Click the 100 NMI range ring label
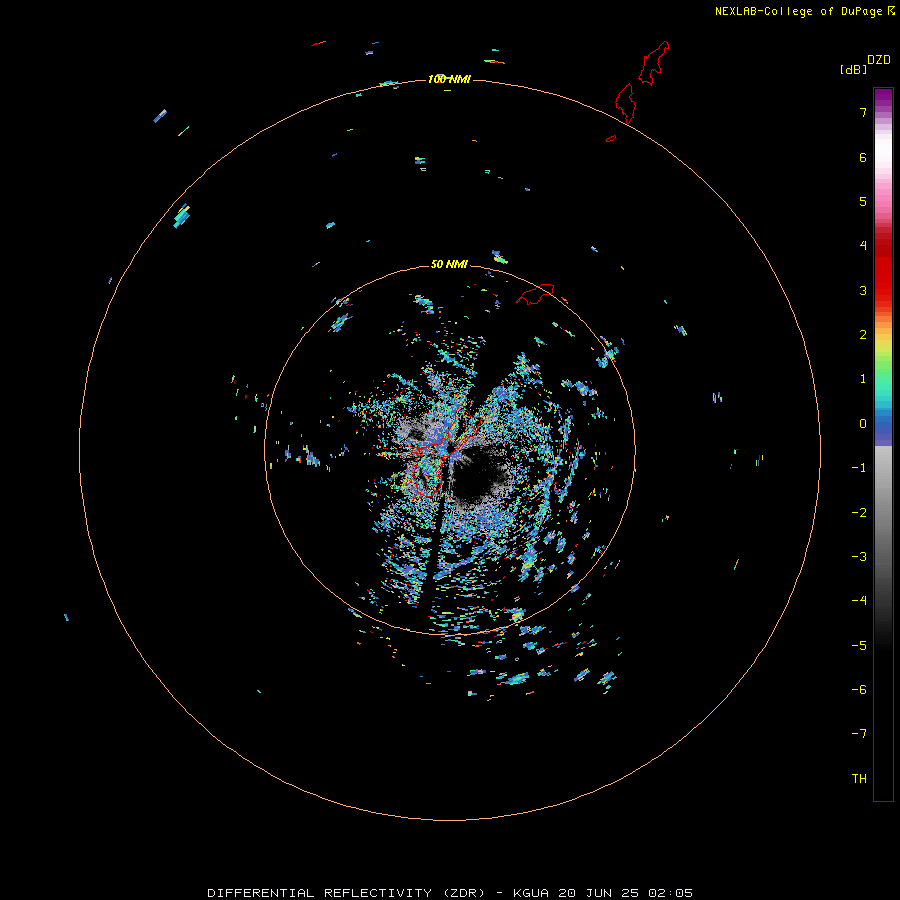 click(449, 79)
